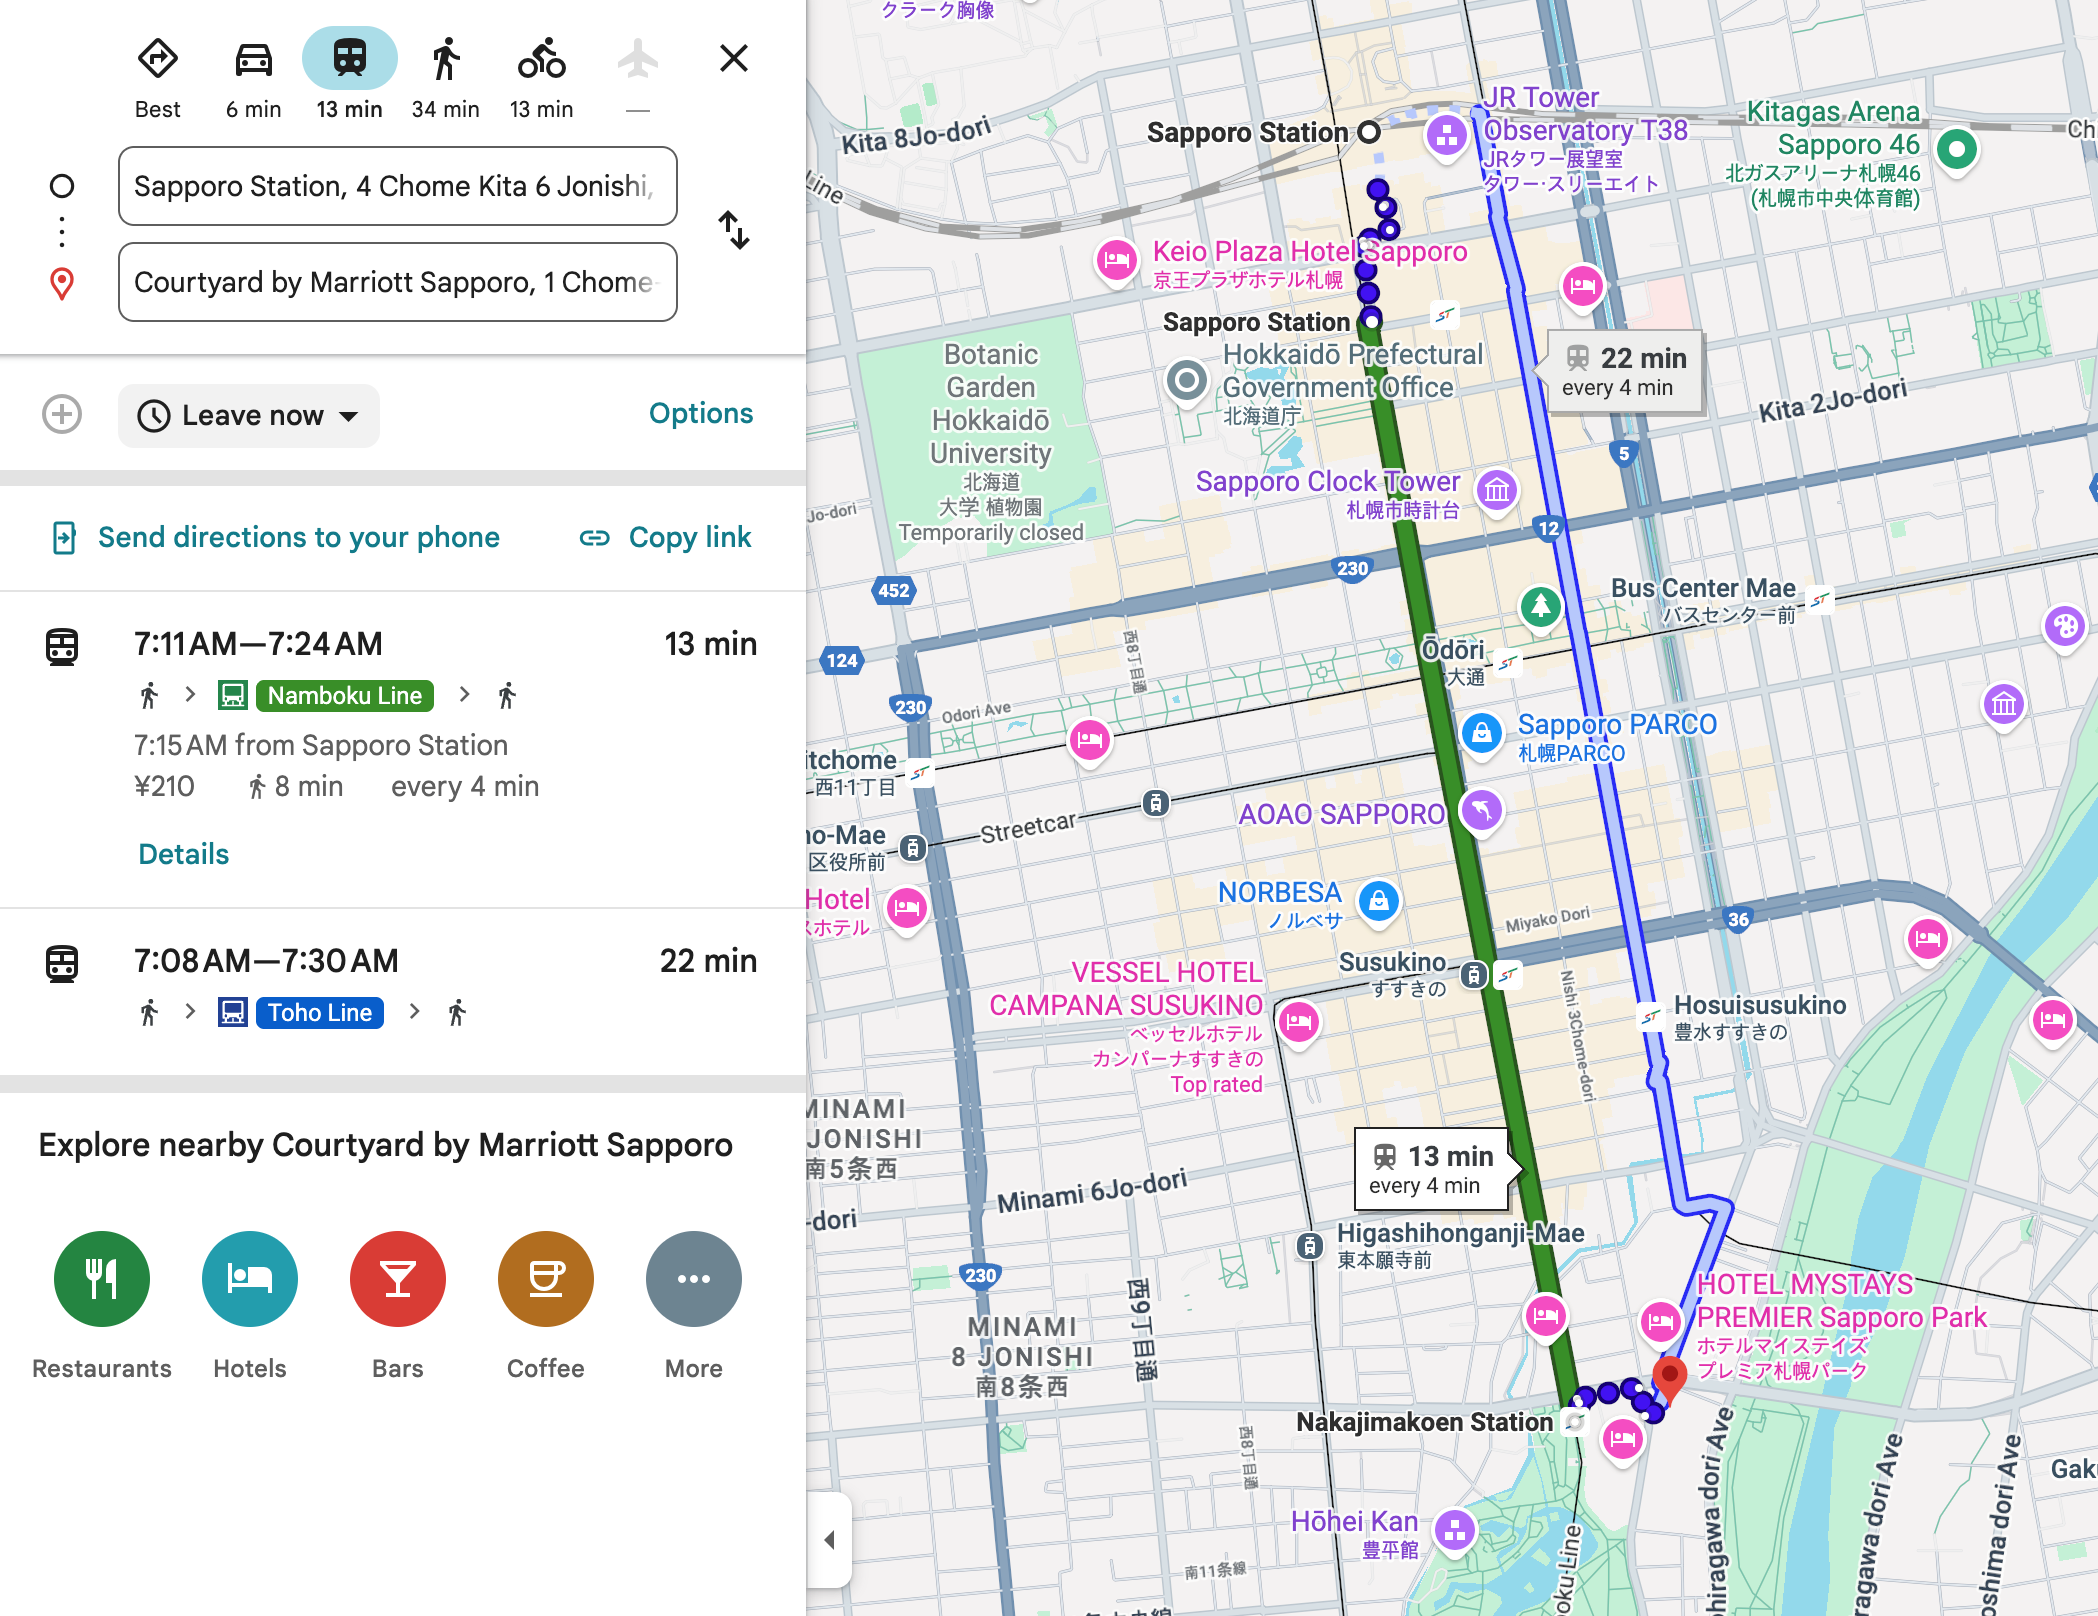Select the Driving travel mode icon
This screenshot has height=1616, width=2098.
coord(253,60)
